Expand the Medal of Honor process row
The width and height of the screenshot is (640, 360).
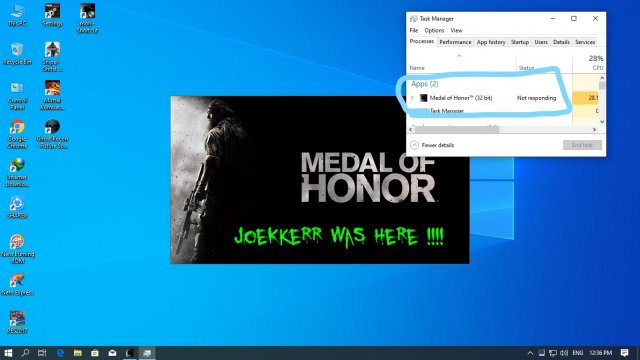[x=412, y=98]
